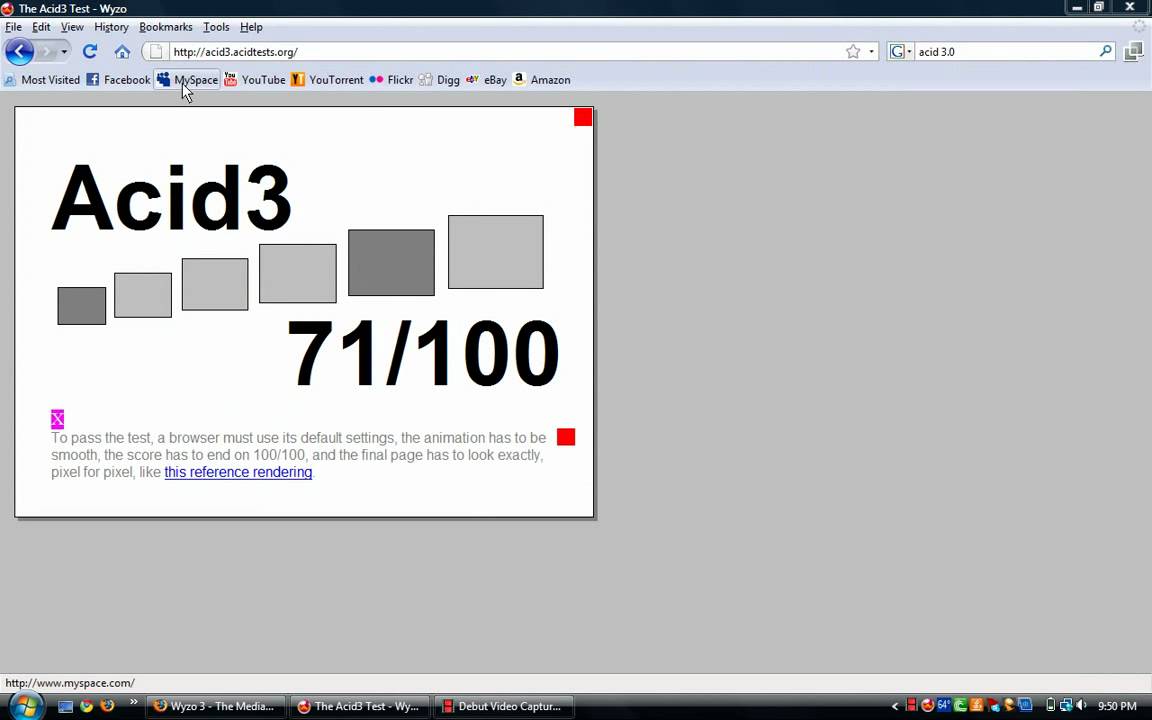Screen dimensions: 1152x720
Task: Open the Help menu
Action: (251, 27)
